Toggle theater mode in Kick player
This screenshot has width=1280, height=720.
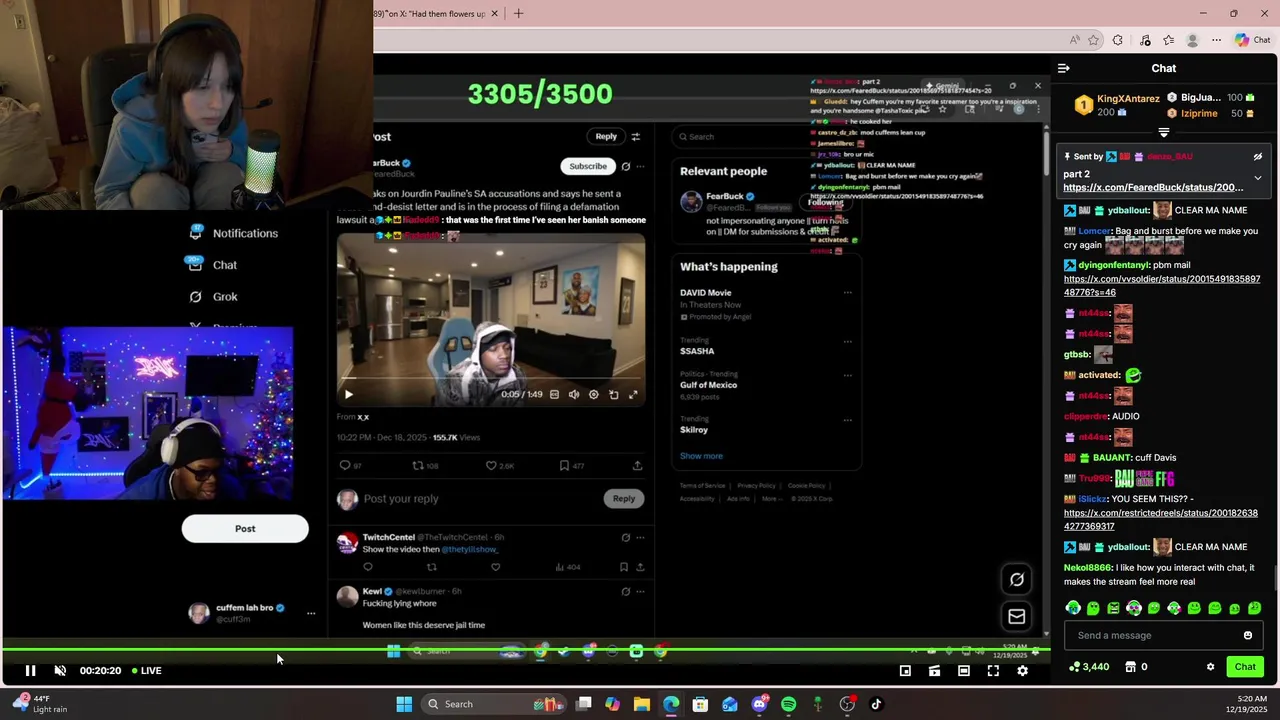963,671
